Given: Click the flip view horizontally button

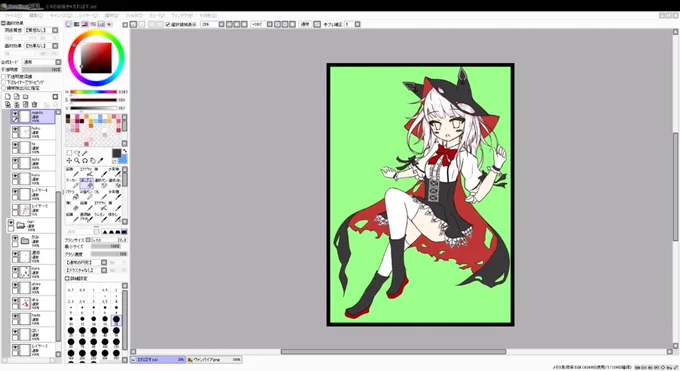Looking at the screenshot, I should [x=317, y=24].
